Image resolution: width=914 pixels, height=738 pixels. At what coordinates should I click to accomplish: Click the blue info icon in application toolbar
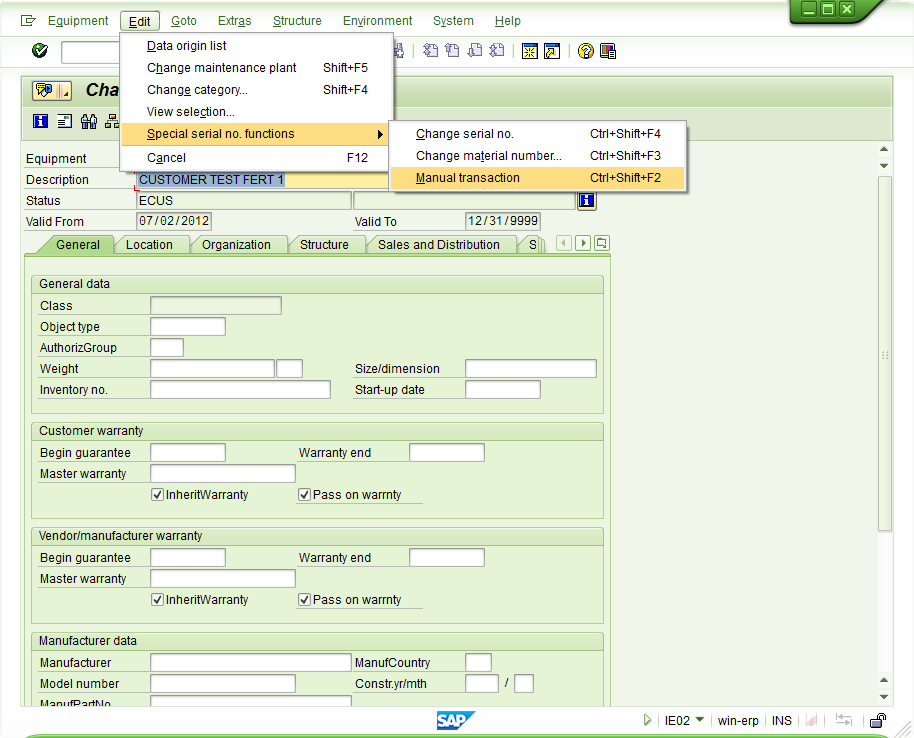pyautogui.click(x=40, y=121)
